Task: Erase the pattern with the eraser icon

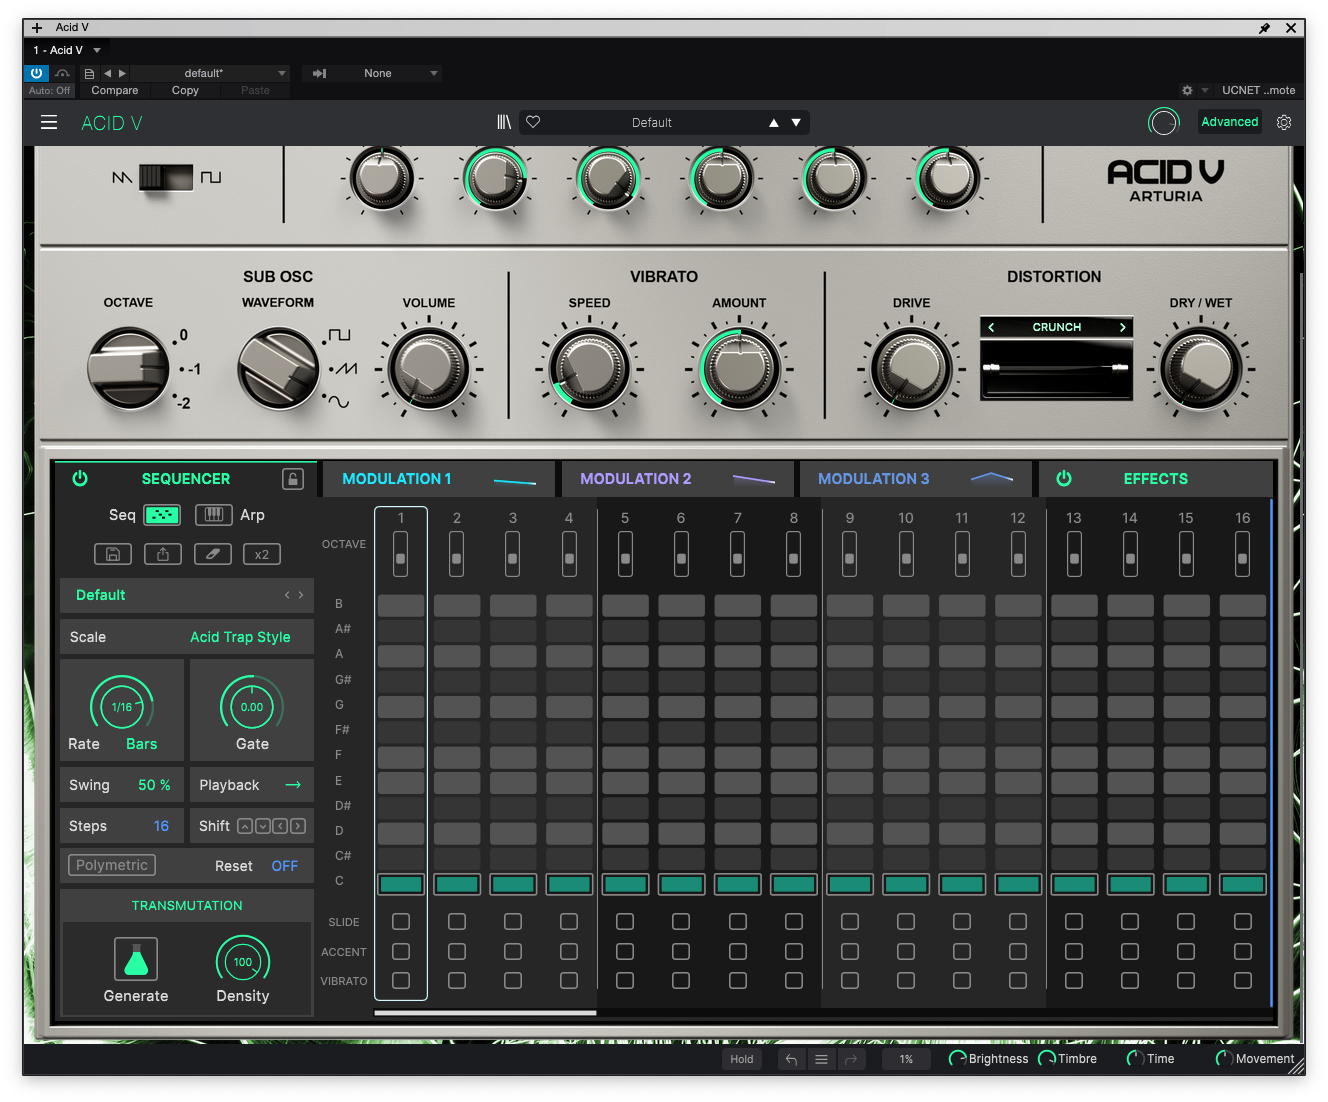Action: [212, 554]
